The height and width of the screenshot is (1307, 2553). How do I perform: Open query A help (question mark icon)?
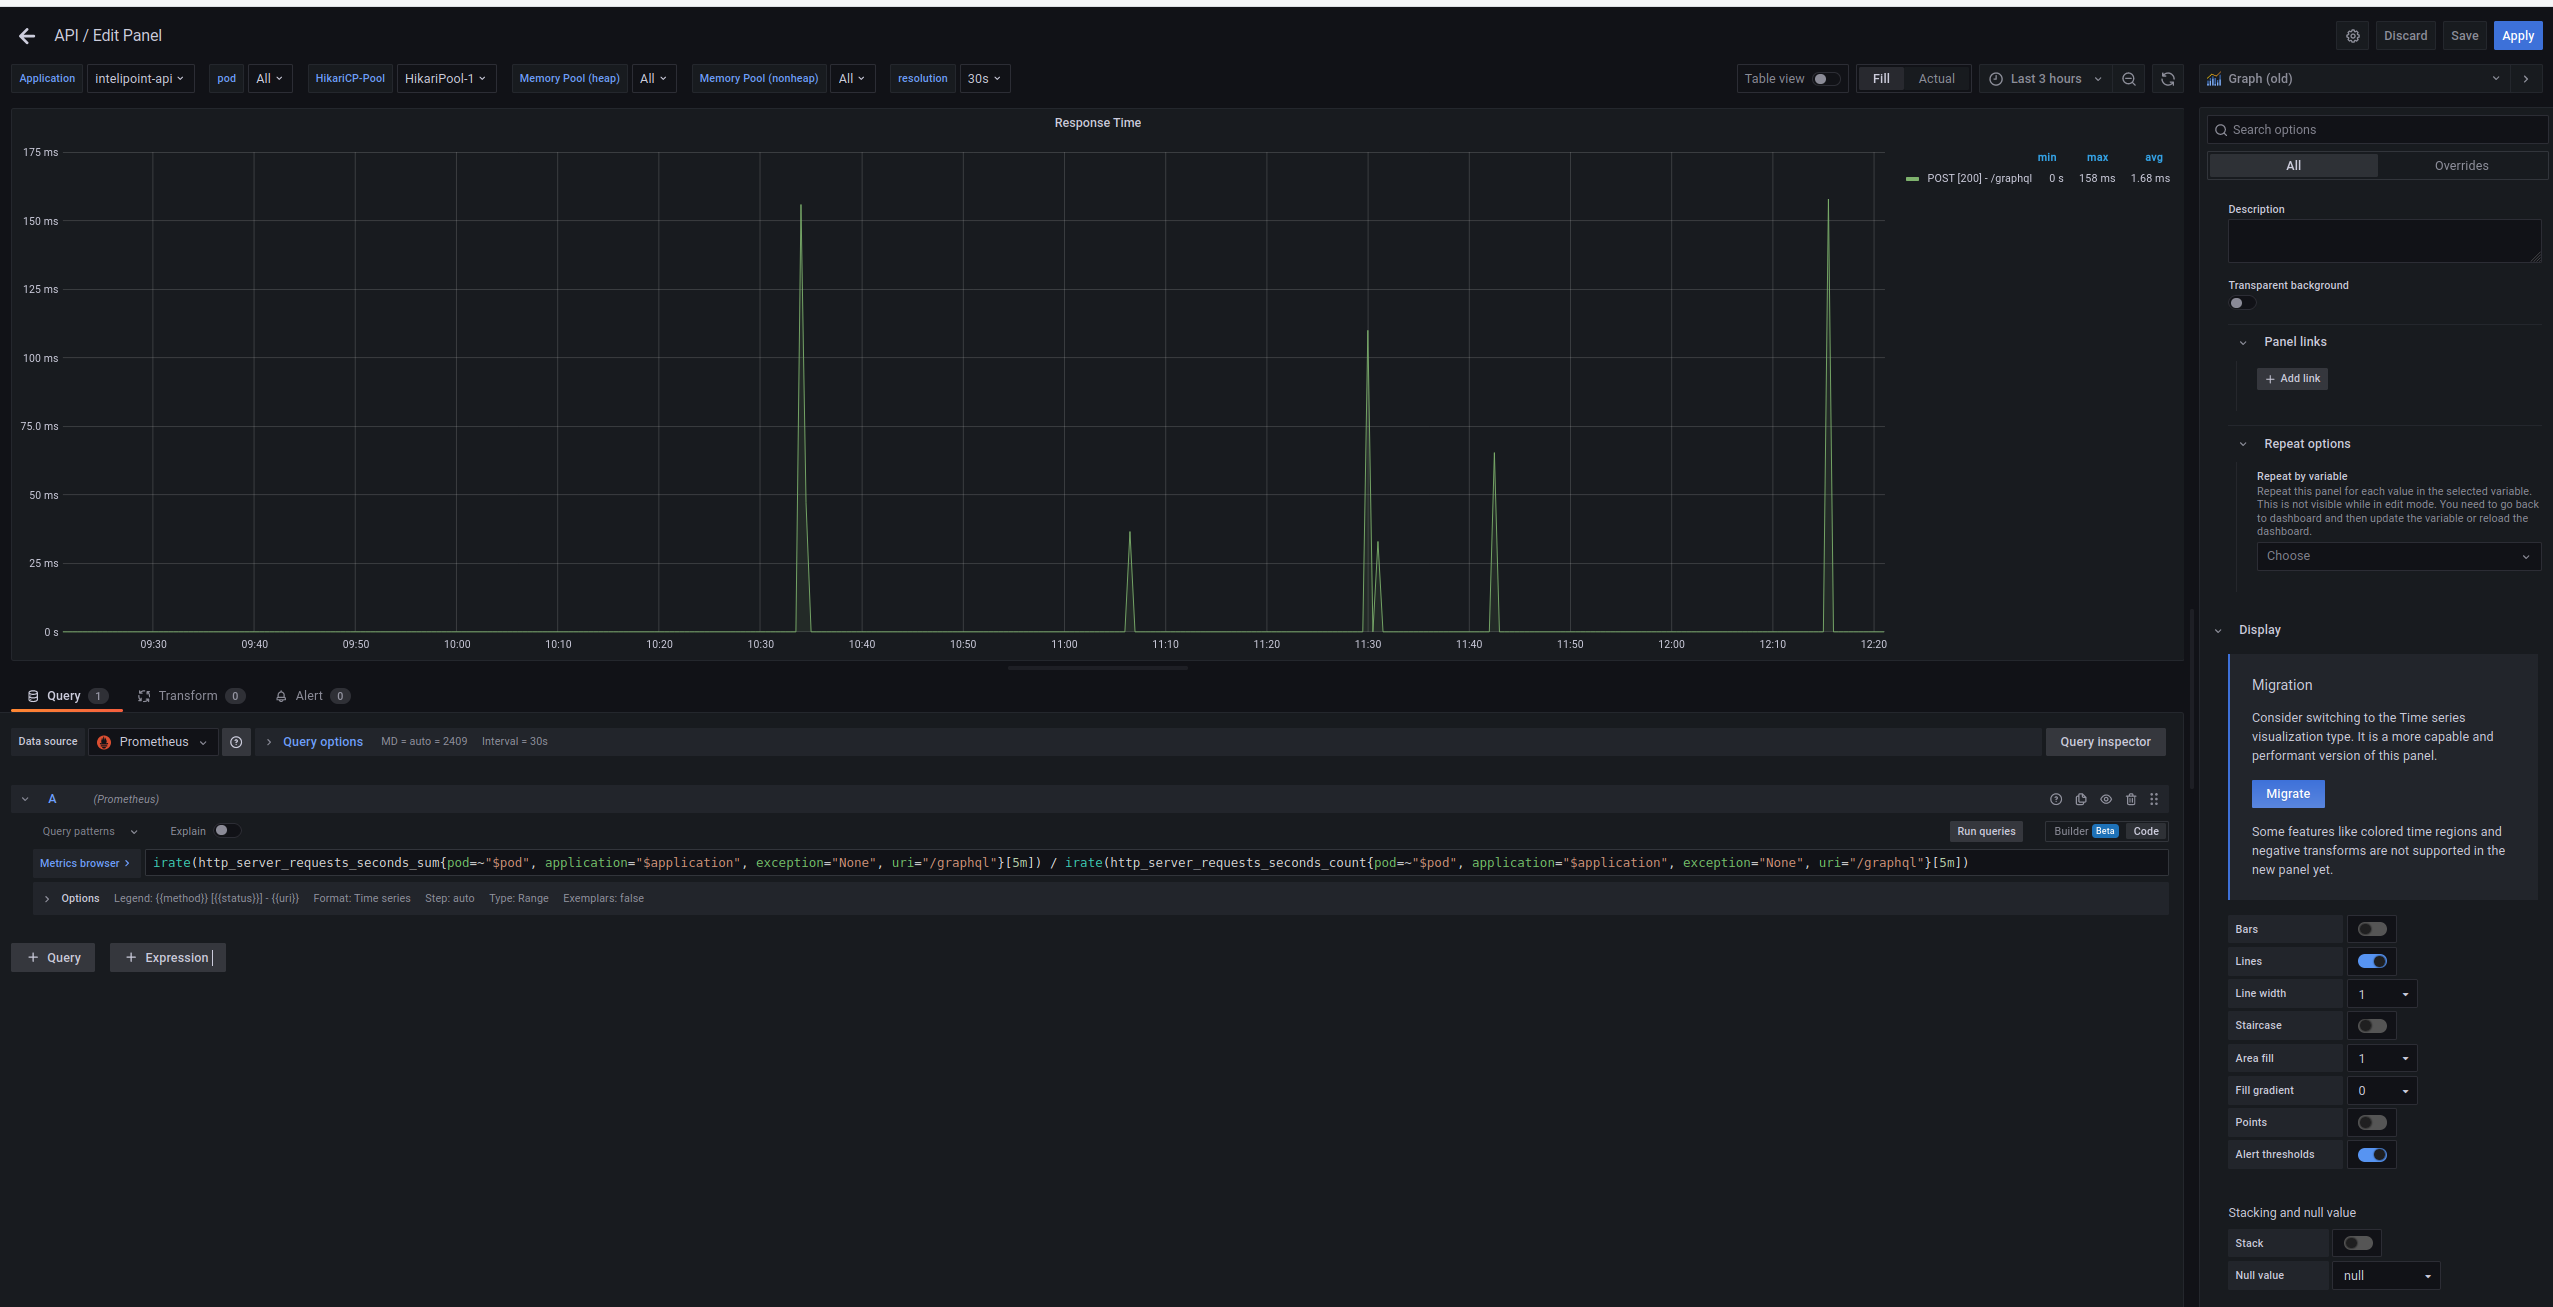coord(2056,799)
